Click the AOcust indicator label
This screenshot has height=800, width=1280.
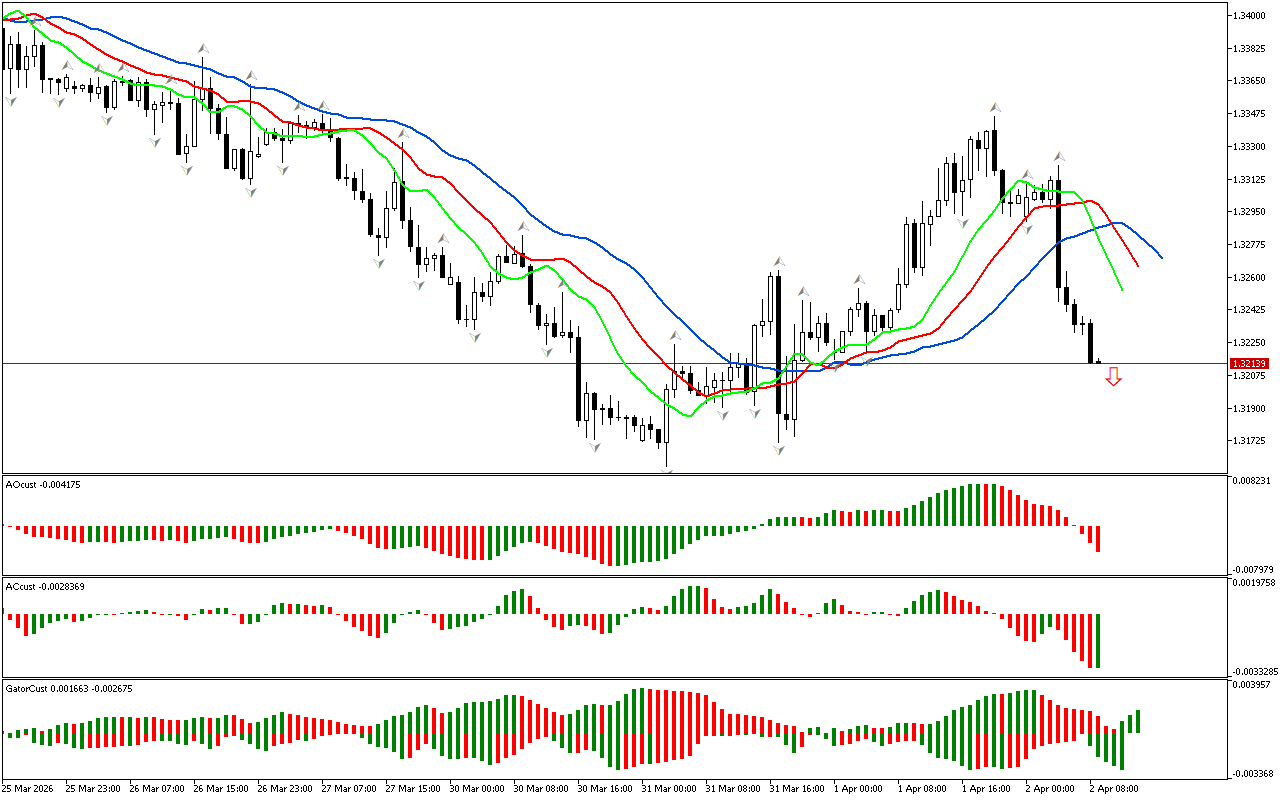[43, 485]
